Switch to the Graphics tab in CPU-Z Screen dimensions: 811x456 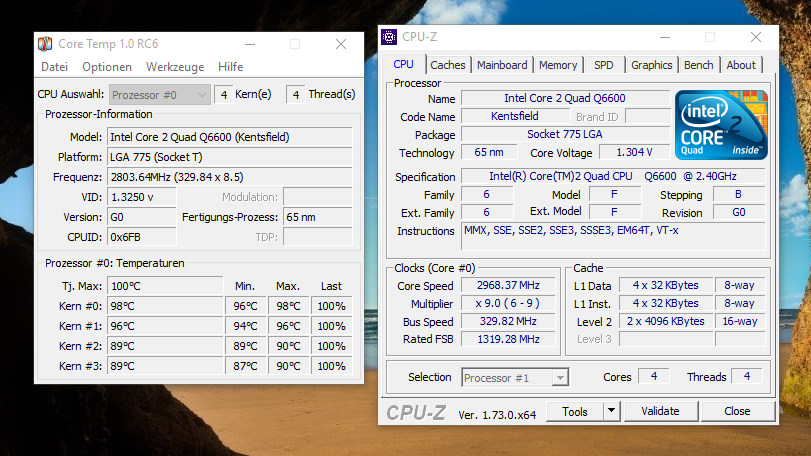[x=651, y=65]
